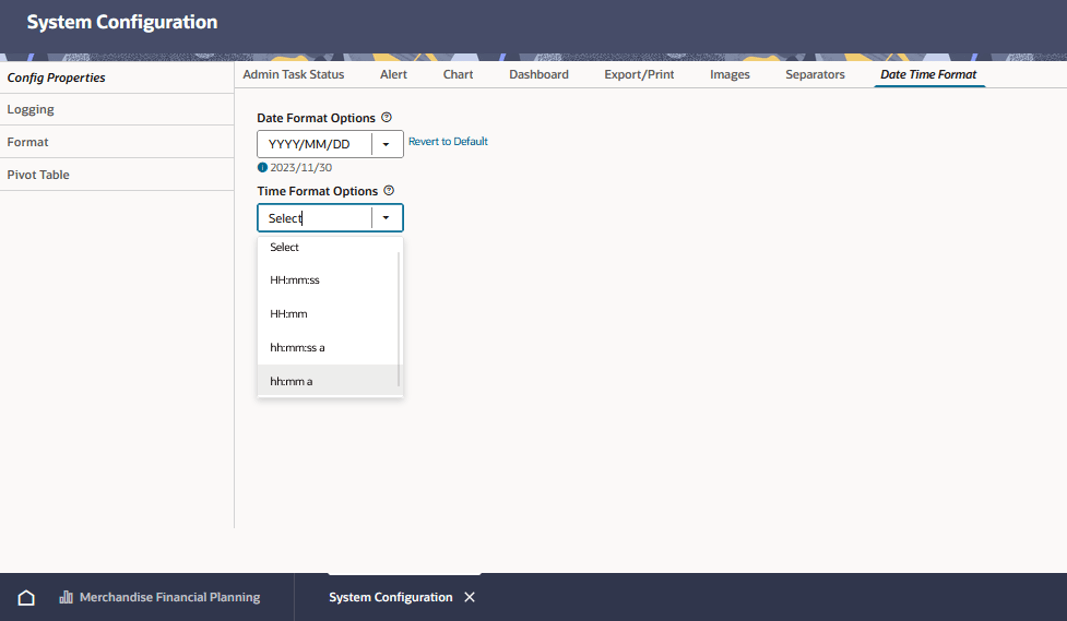The width and height of the screenshot is (1067, 621).
Task: Open Logging in the sidebar
Action: (117, 110)
